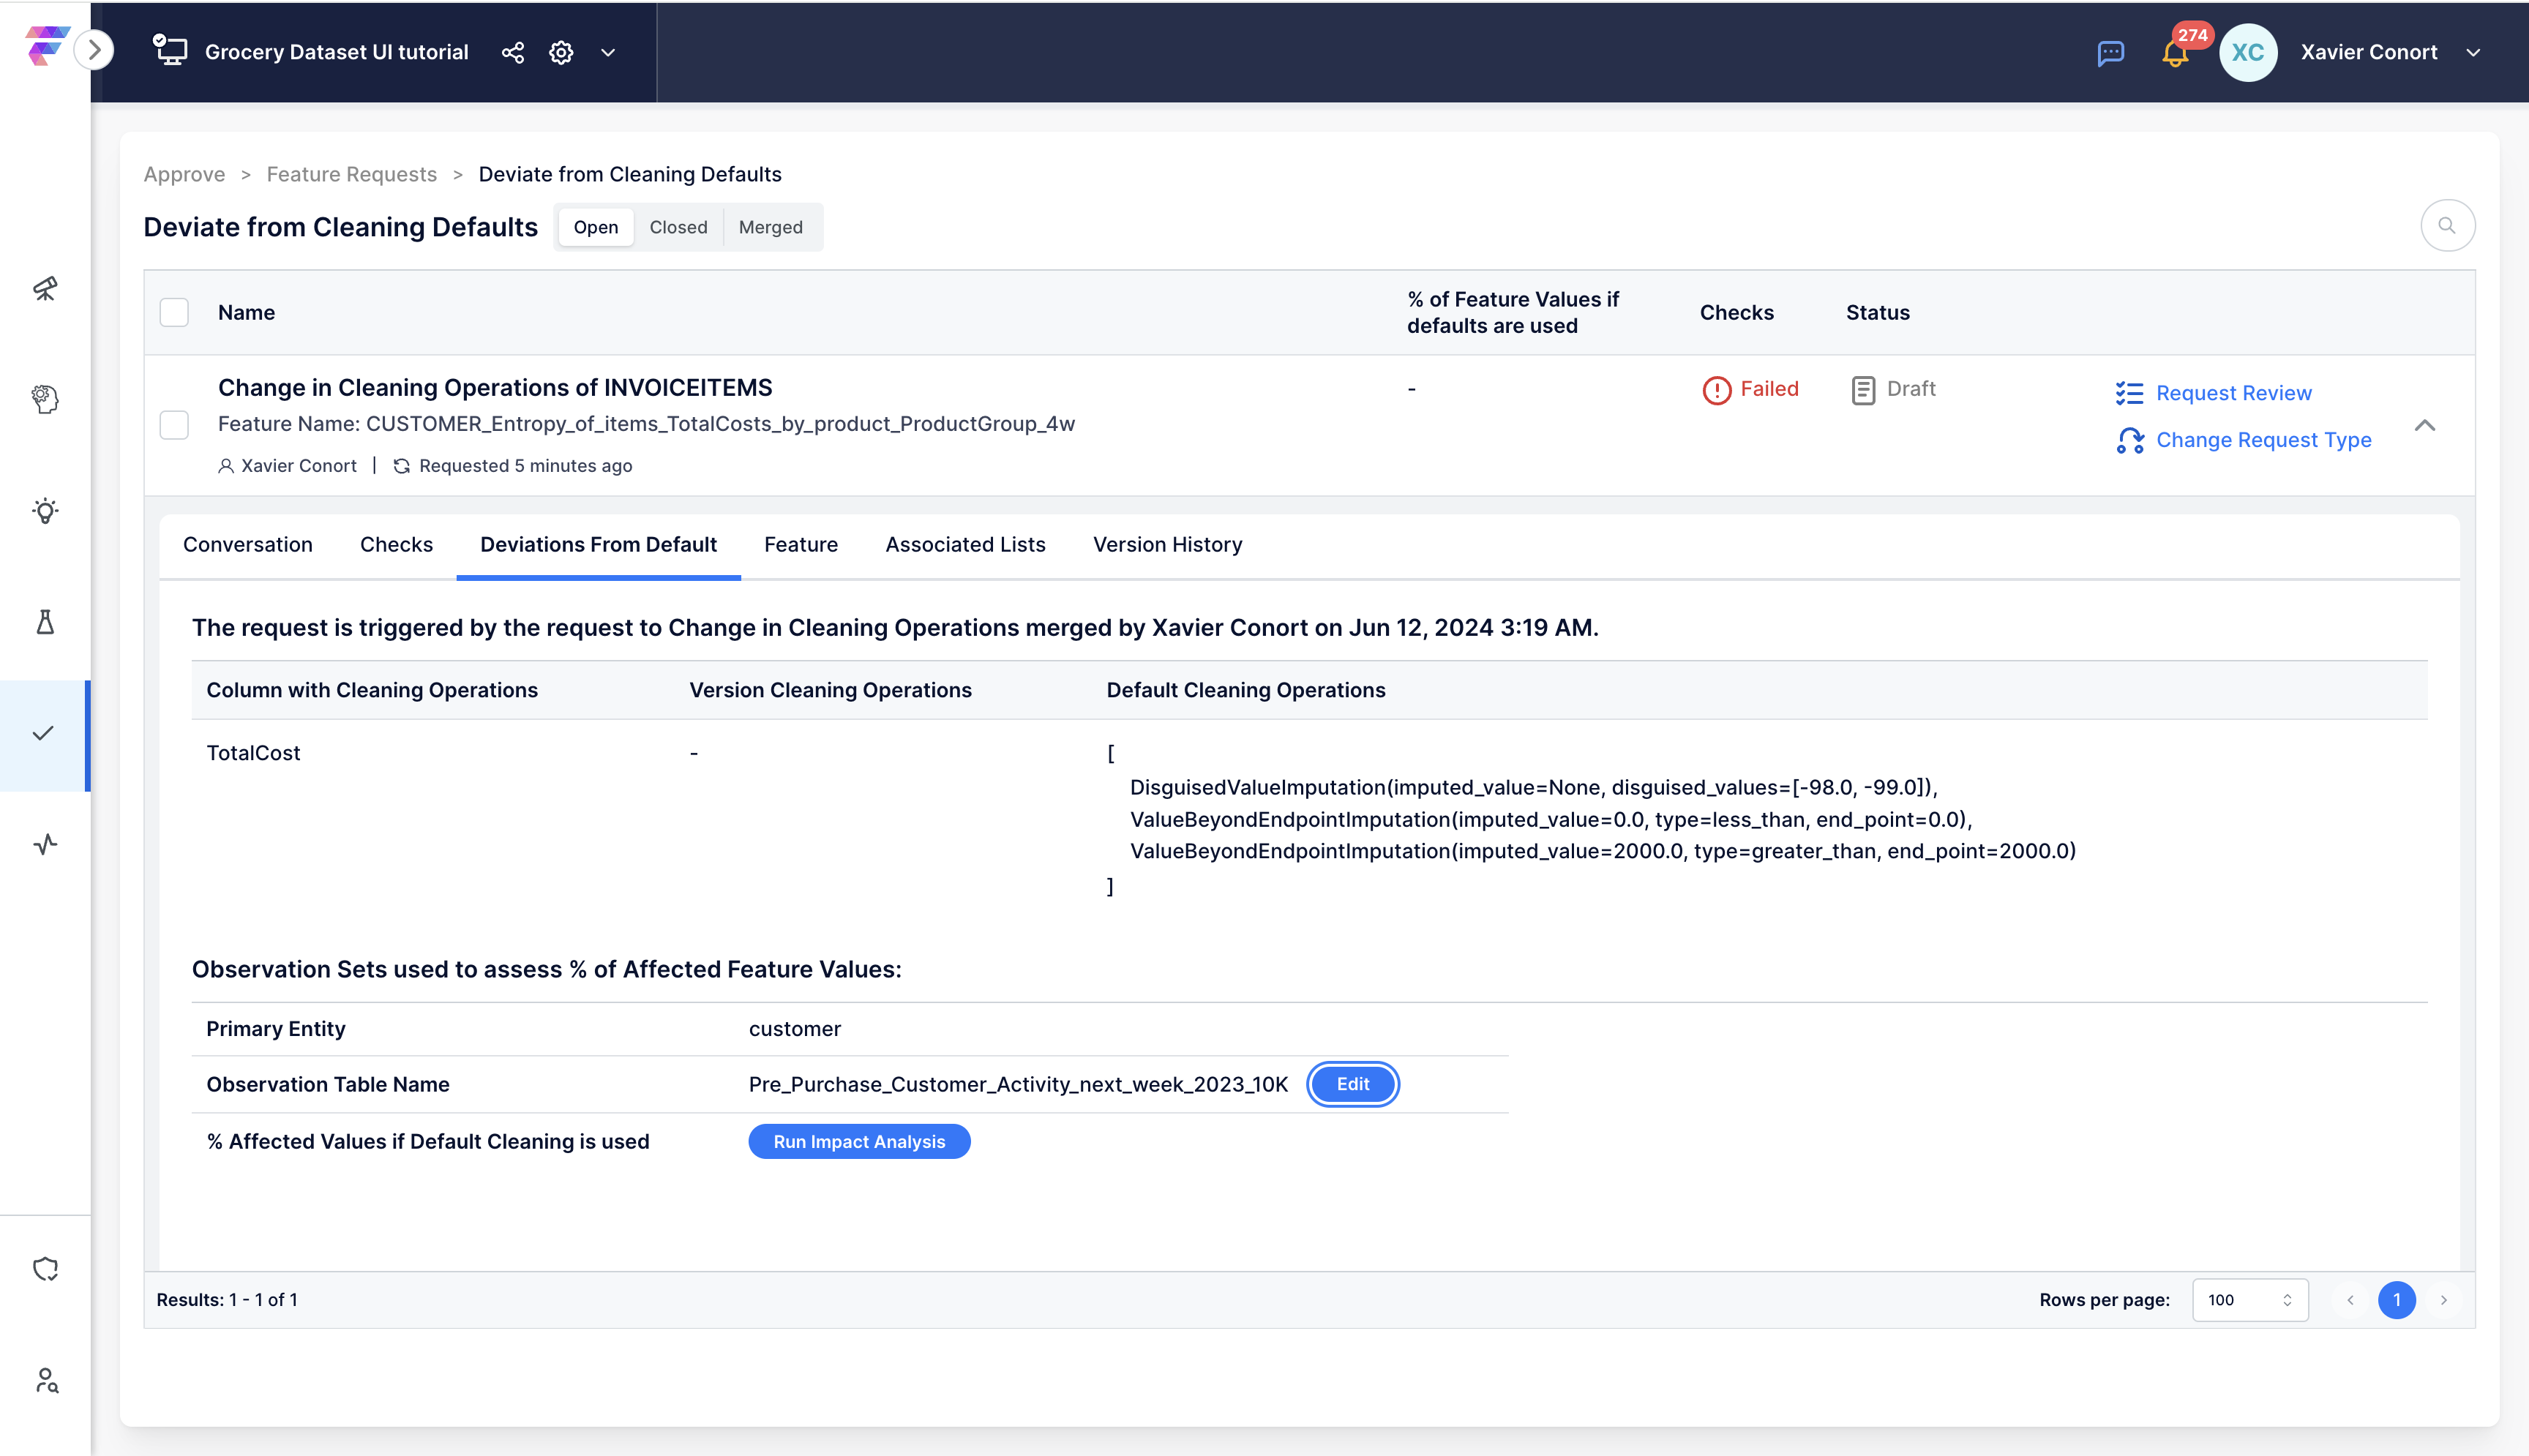Click the Change Request Type icon

[2129, 440]
